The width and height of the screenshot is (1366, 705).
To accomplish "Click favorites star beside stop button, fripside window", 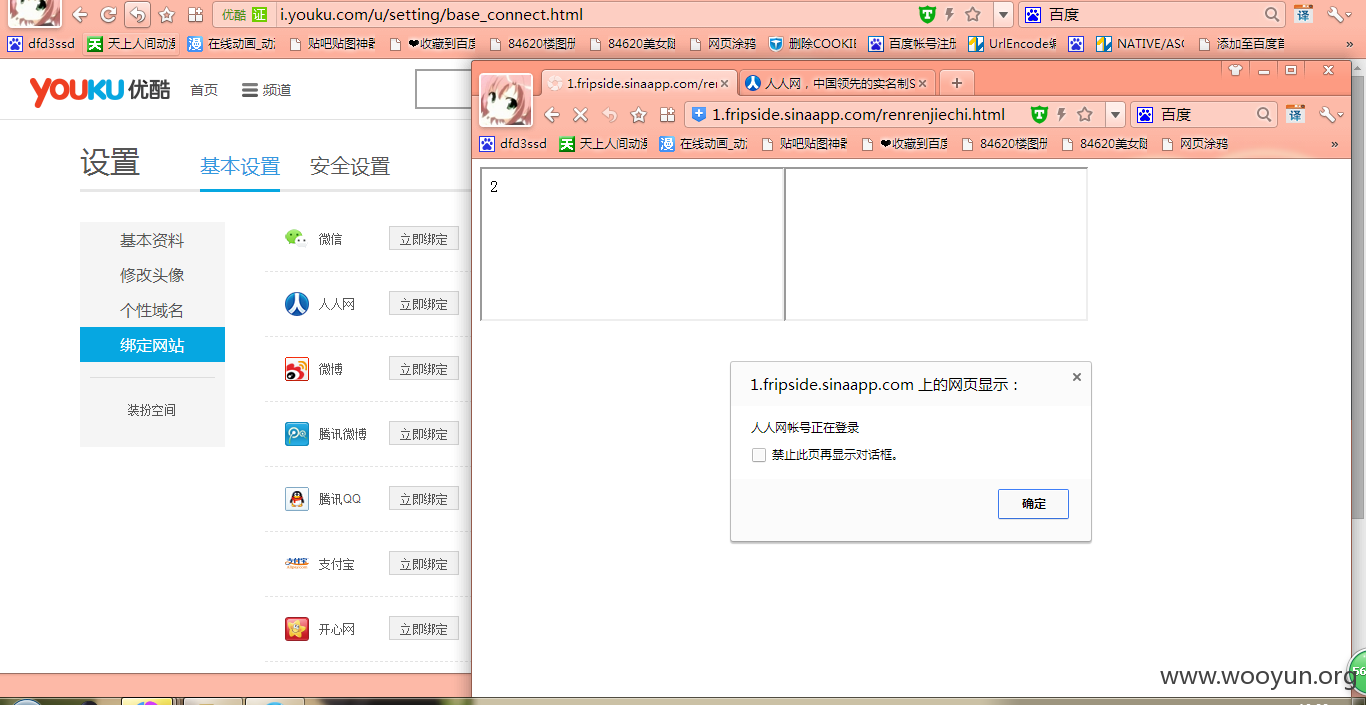I will 638,114.
